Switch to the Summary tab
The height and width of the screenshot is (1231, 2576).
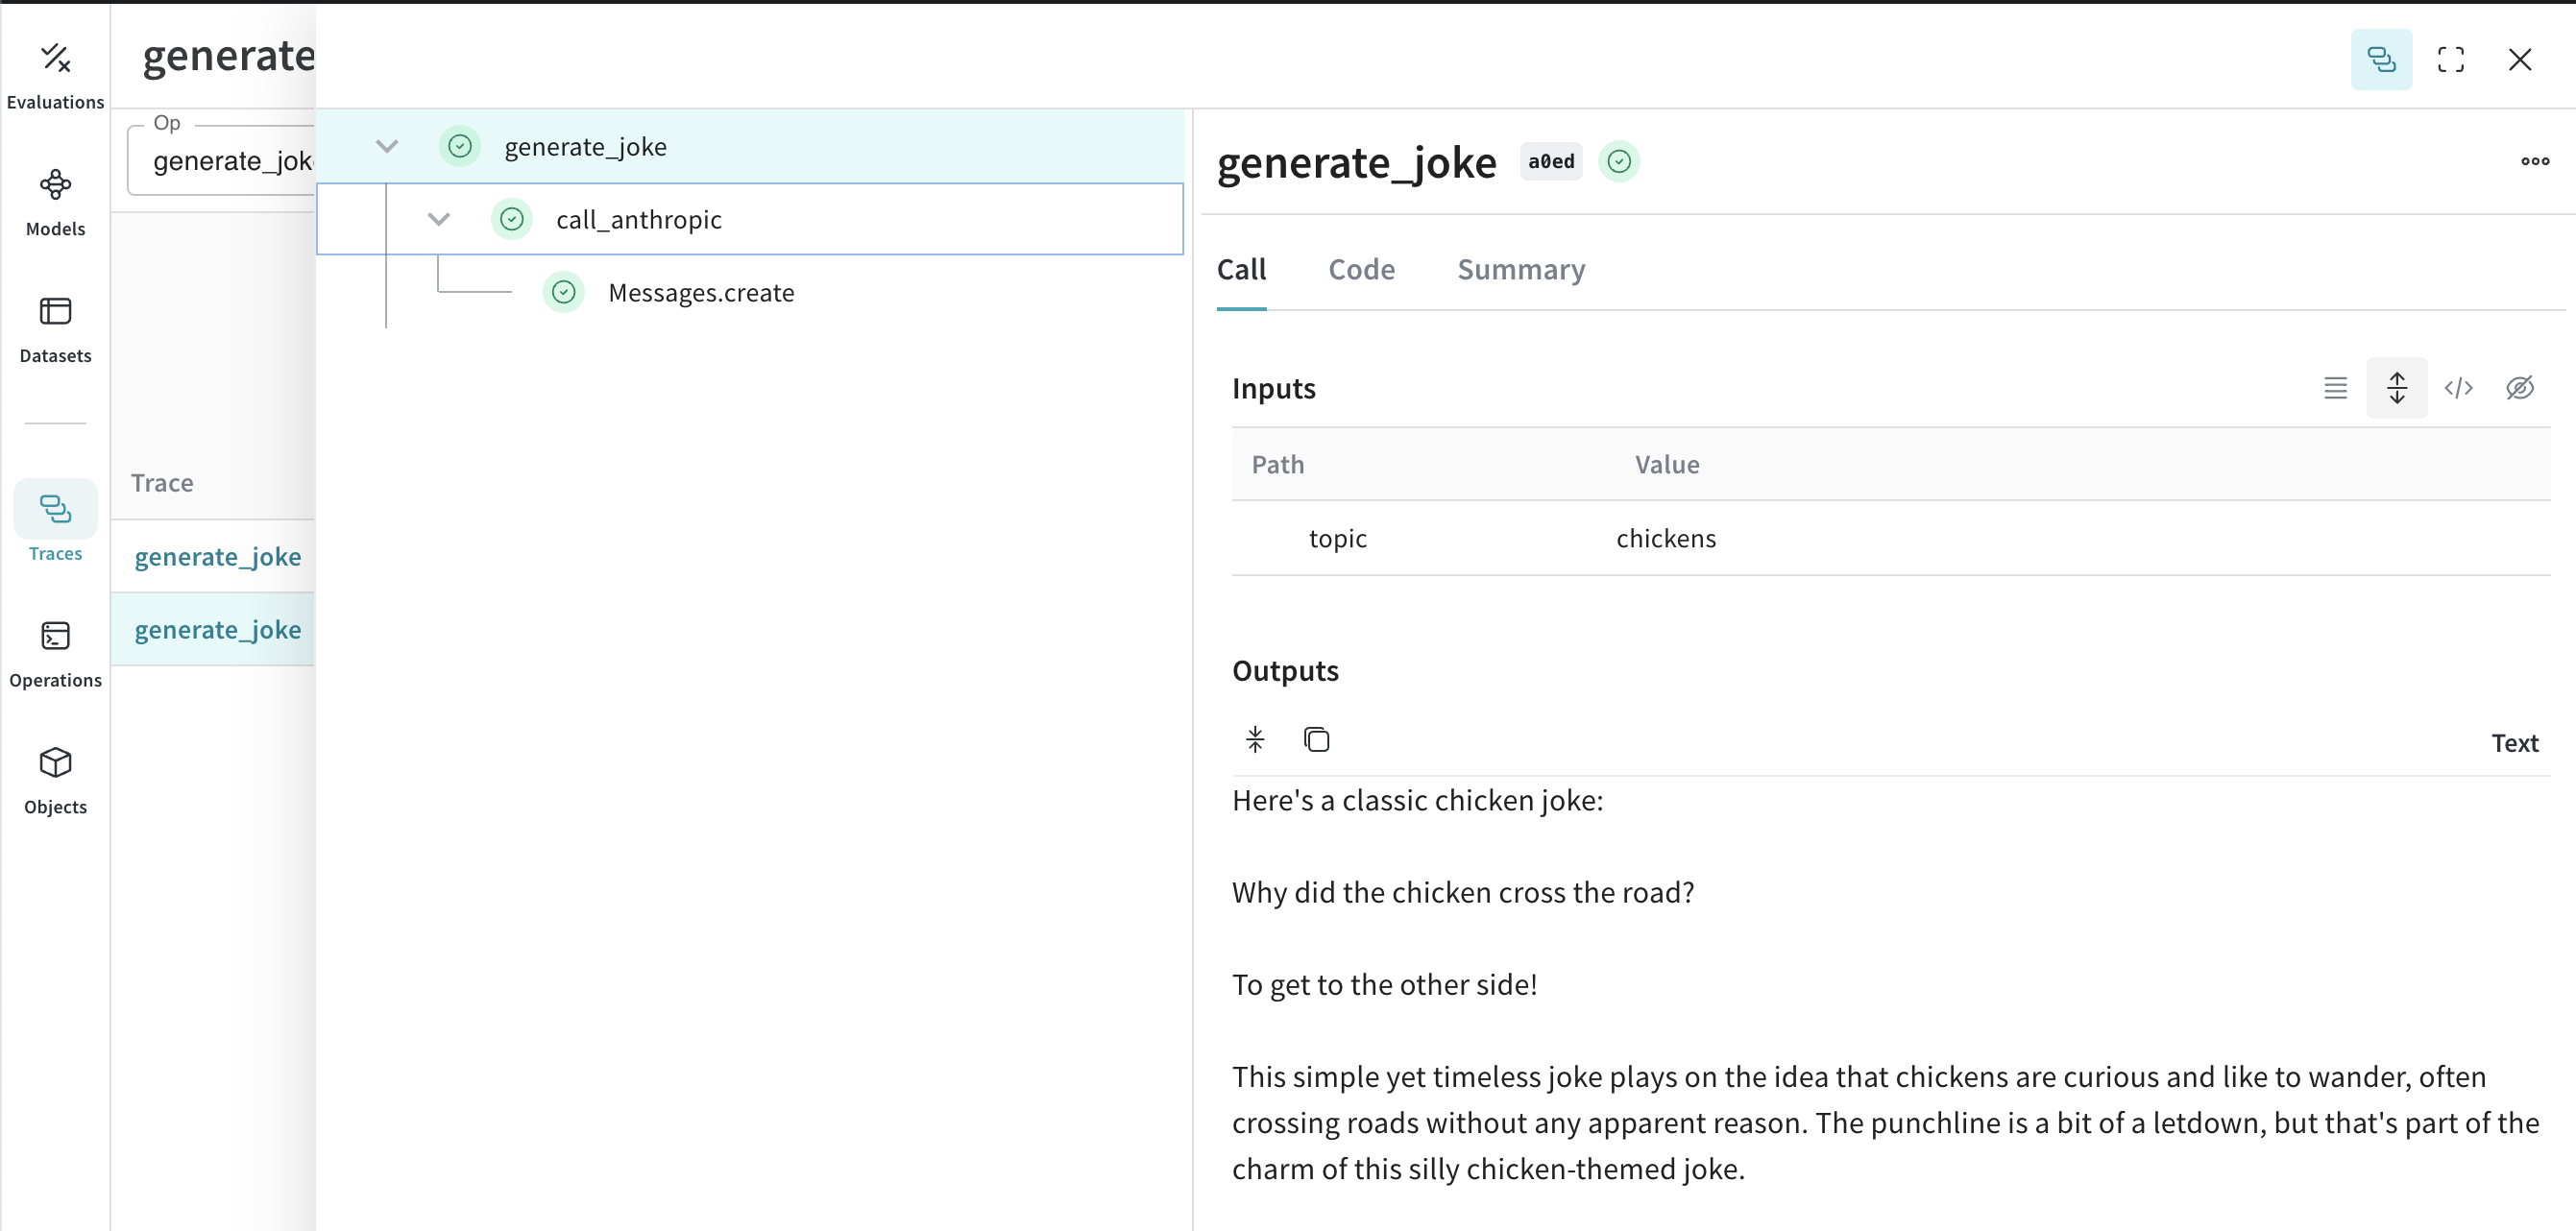tap(1520, 270)
